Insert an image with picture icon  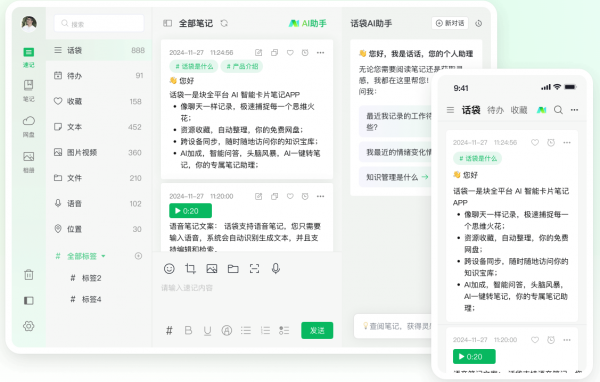point(212,269)
